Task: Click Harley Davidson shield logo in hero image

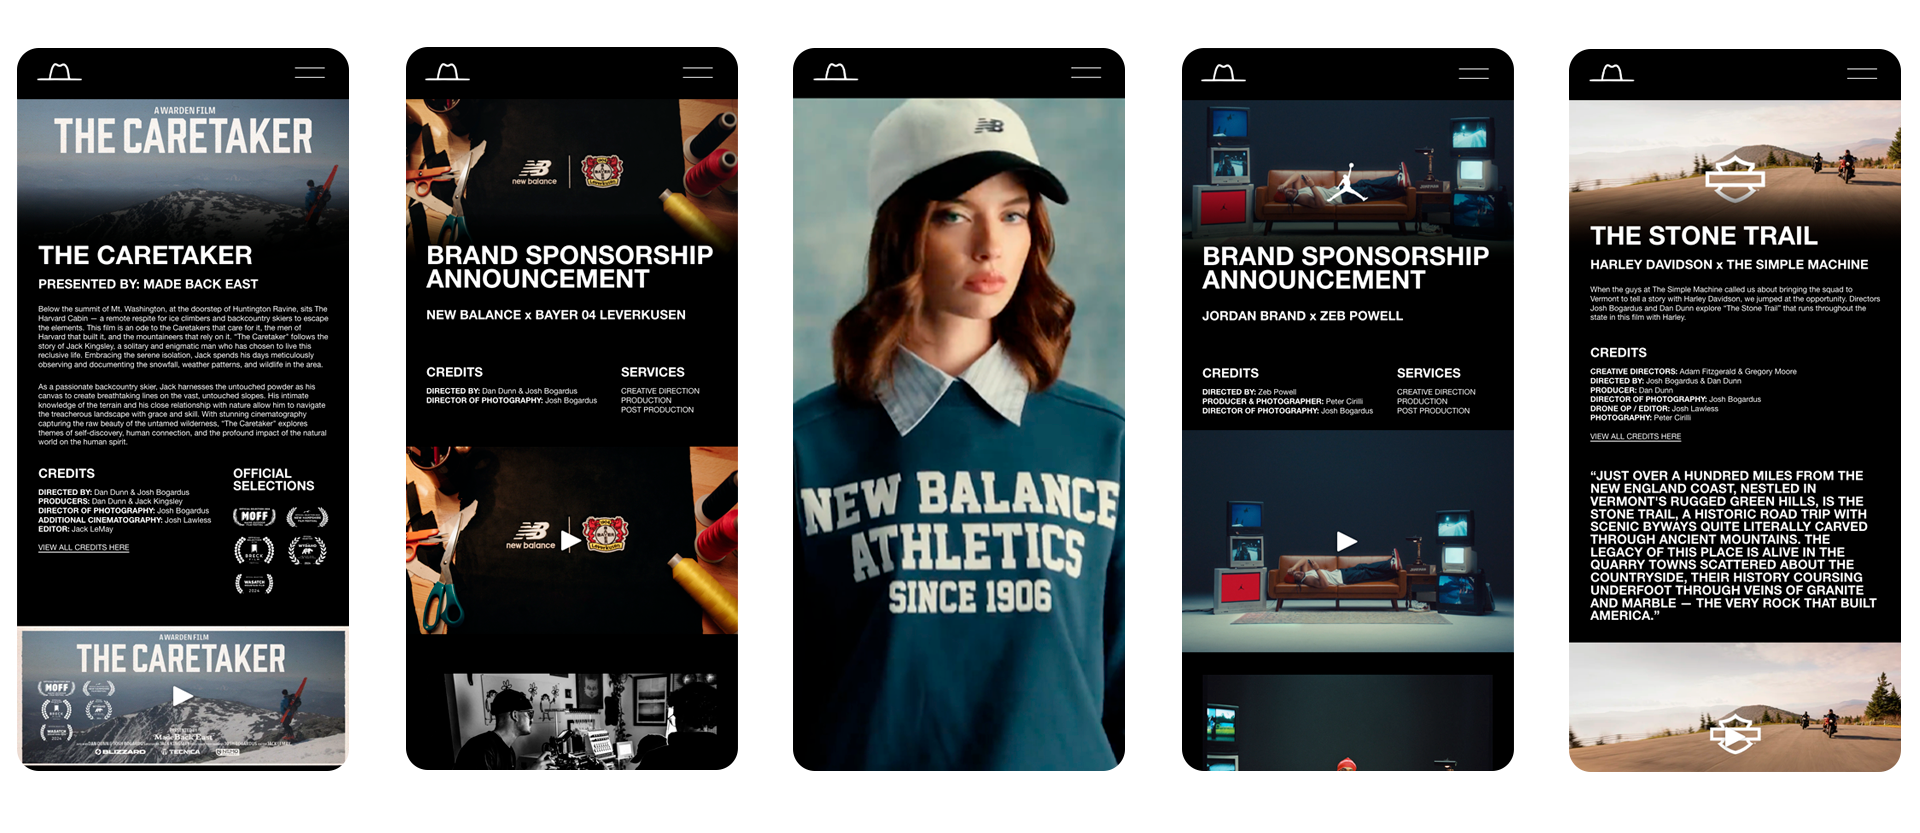Action: click(1735, 180)
